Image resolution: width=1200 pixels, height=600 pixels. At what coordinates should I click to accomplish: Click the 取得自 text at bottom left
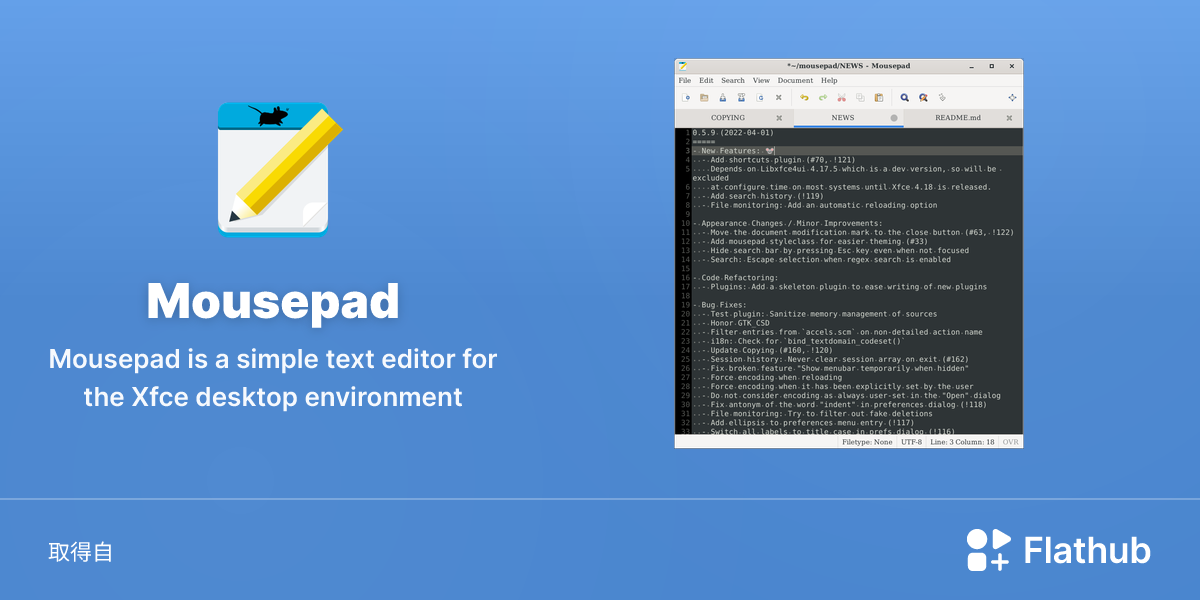tap(80, 552)
